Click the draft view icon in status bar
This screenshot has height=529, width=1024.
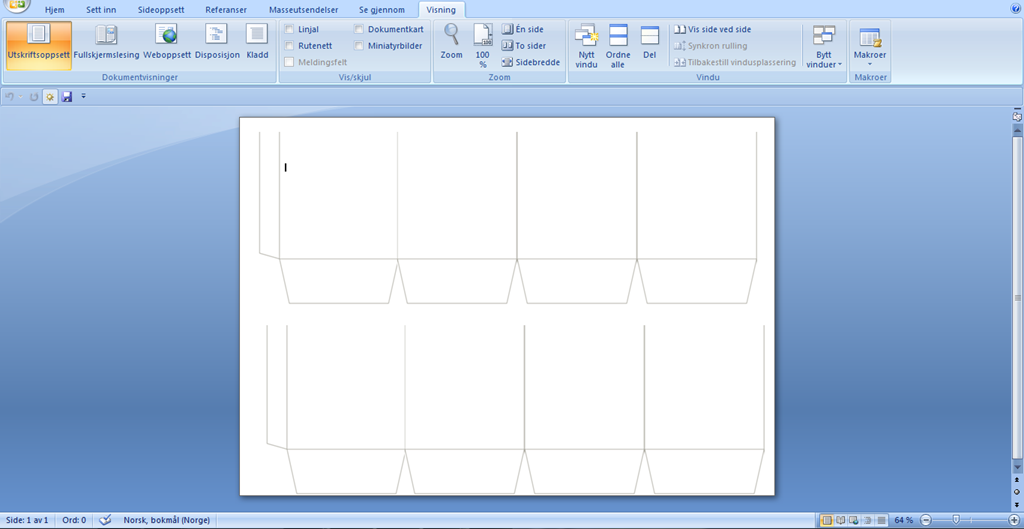point(882,521)
